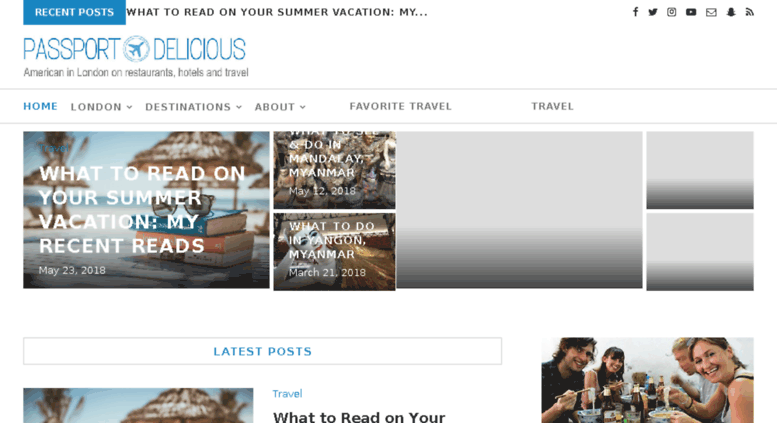Click the Travel category link under Latest Posts
Screen dimensions: 777x423
pyautogui.click(x=287, y=394)
